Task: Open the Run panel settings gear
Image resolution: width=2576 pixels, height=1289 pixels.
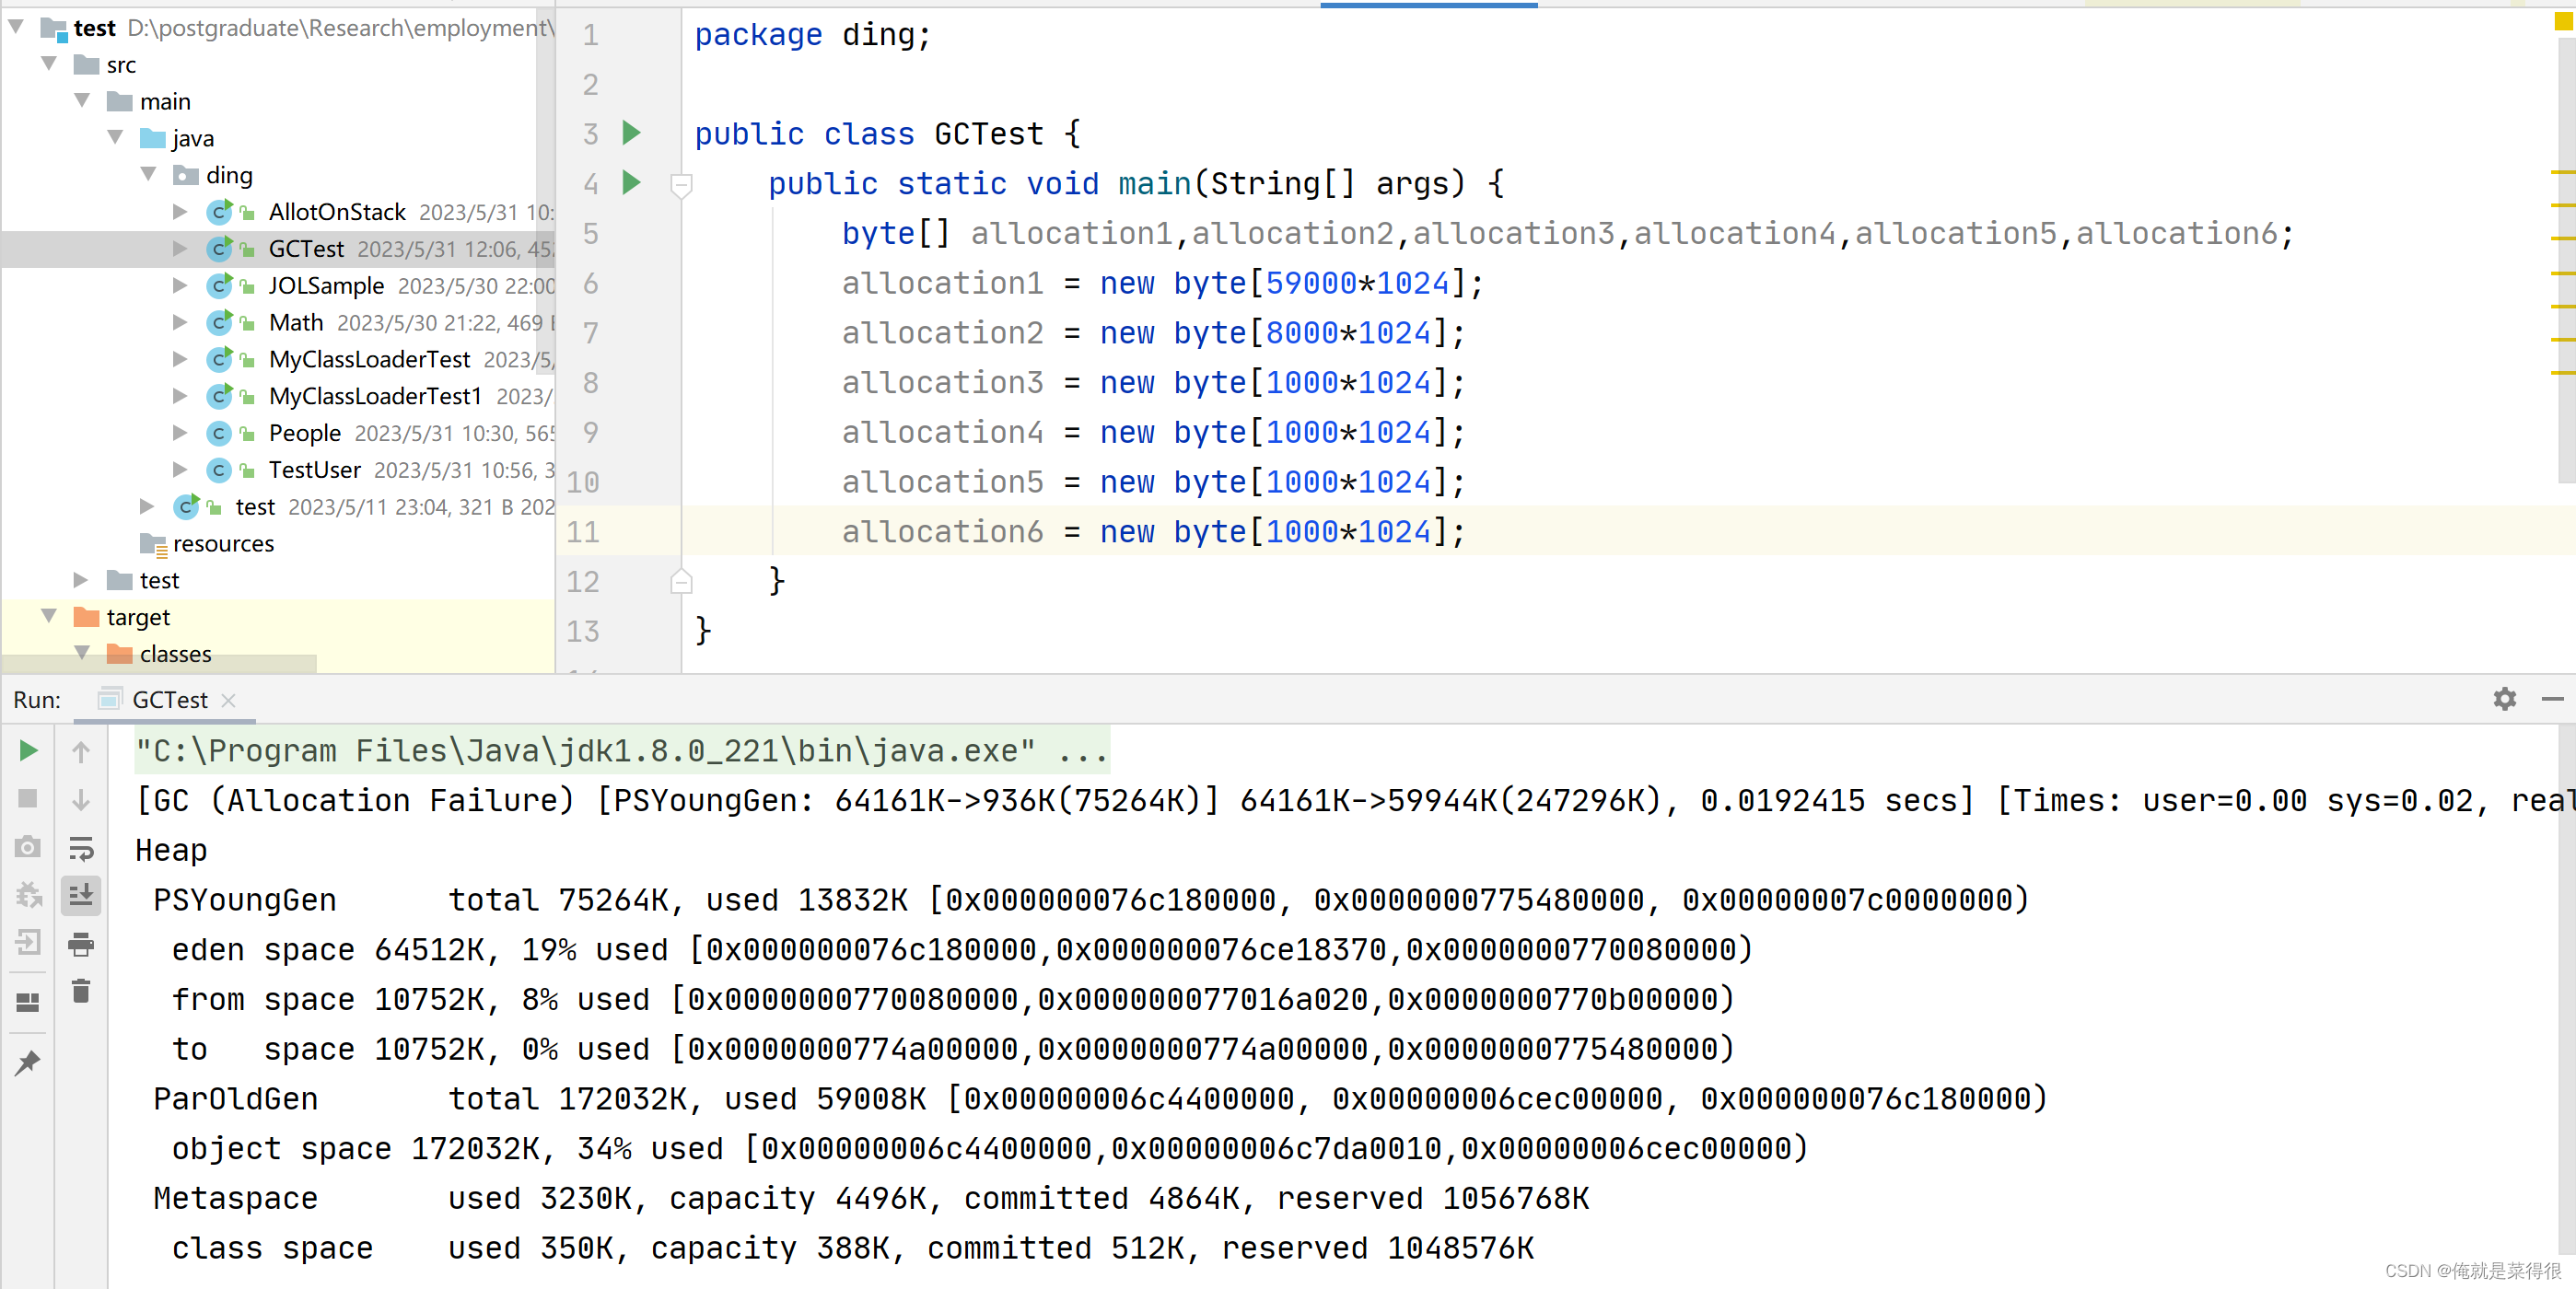Action: point(2504,698)
